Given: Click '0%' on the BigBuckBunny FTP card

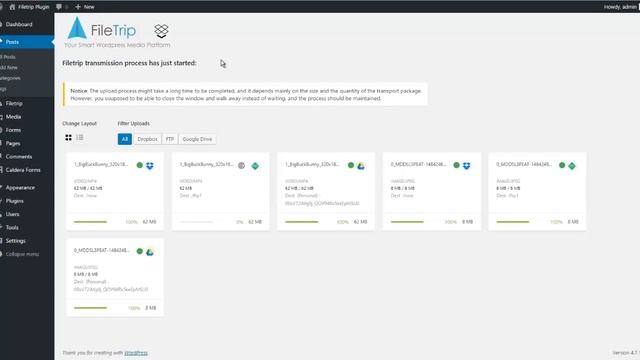Looking at the screenshot, I should 240,222.
